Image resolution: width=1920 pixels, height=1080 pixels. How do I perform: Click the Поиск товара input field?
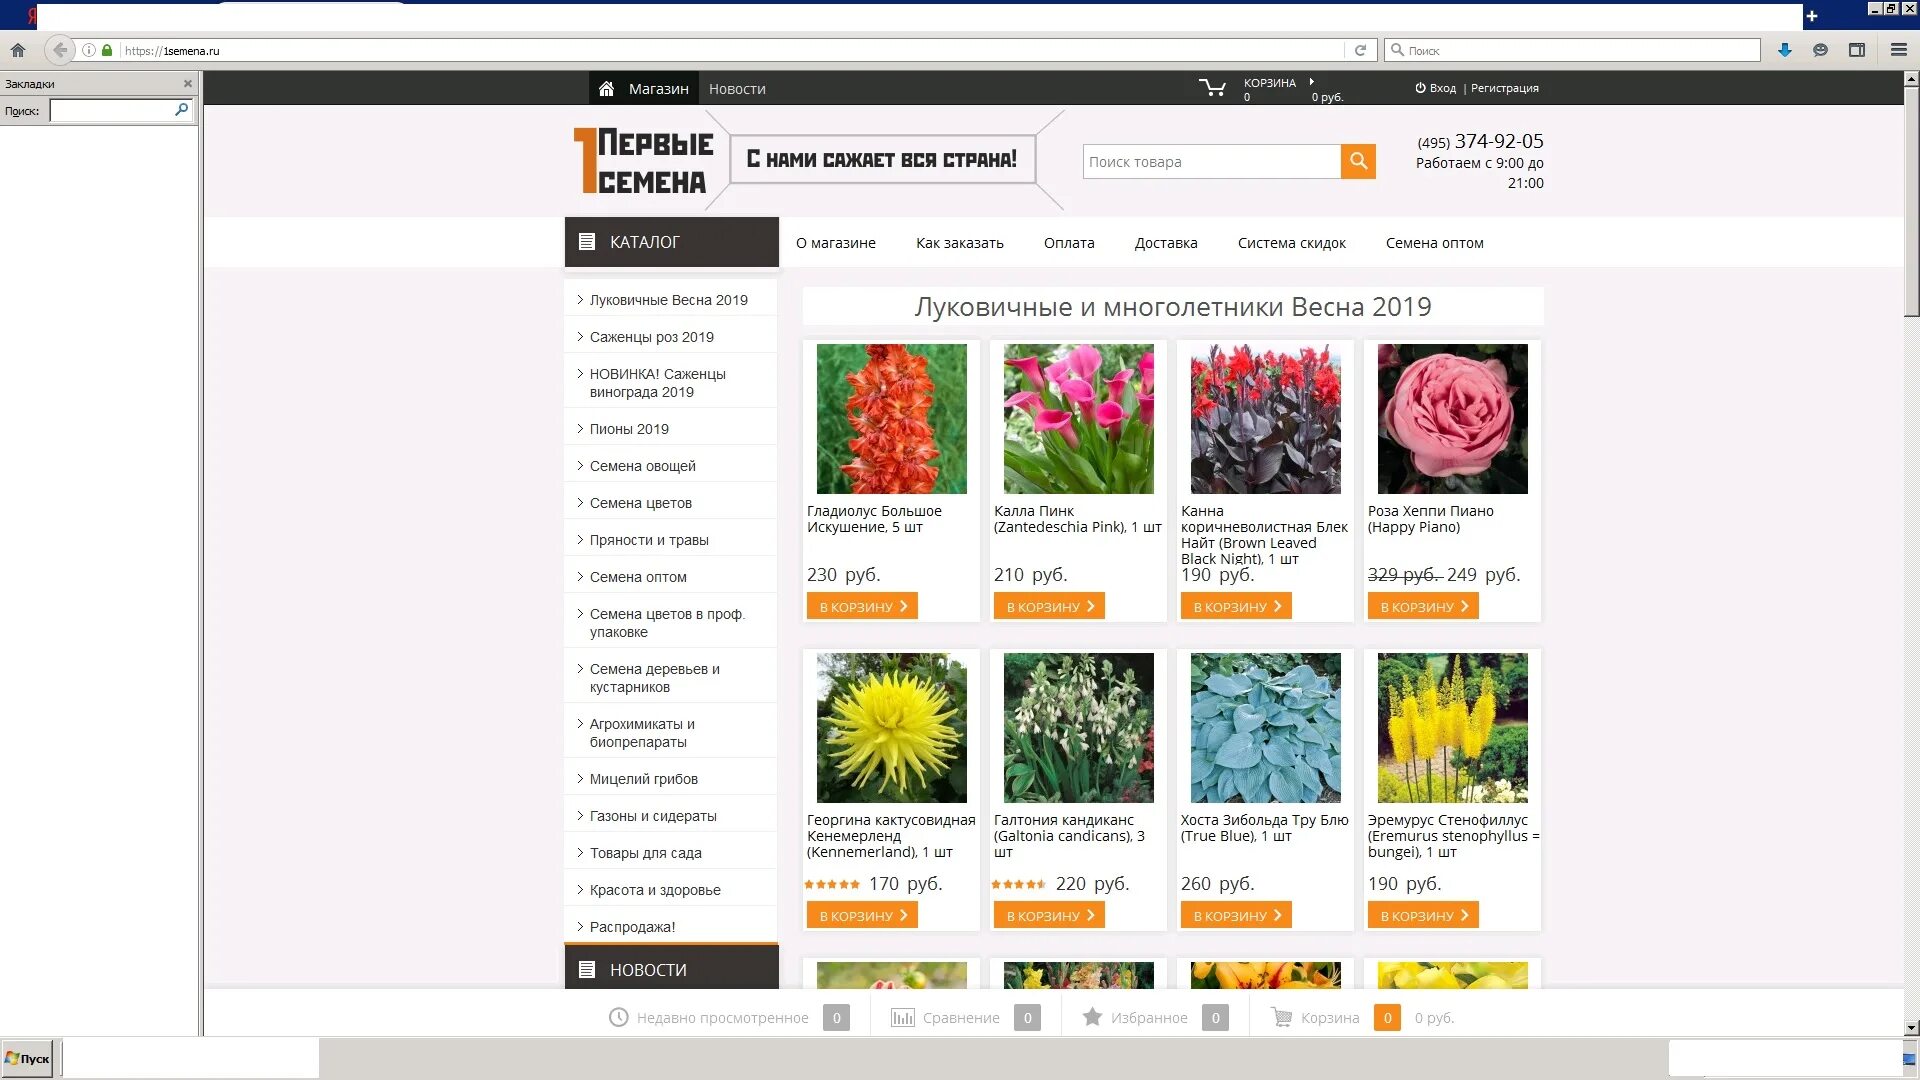pos(1212,161)
